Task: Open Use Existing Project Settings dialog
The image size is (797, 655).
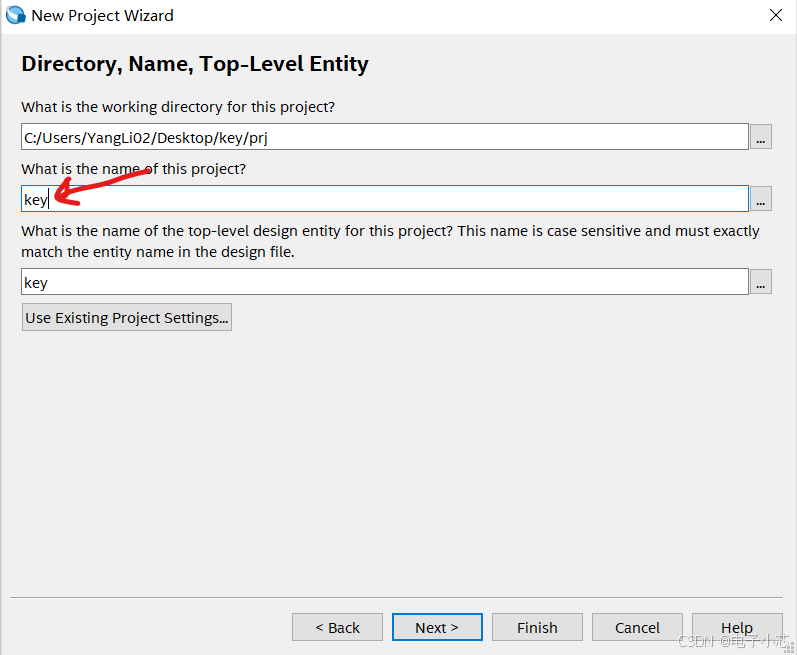Action: tap(127, 318)
